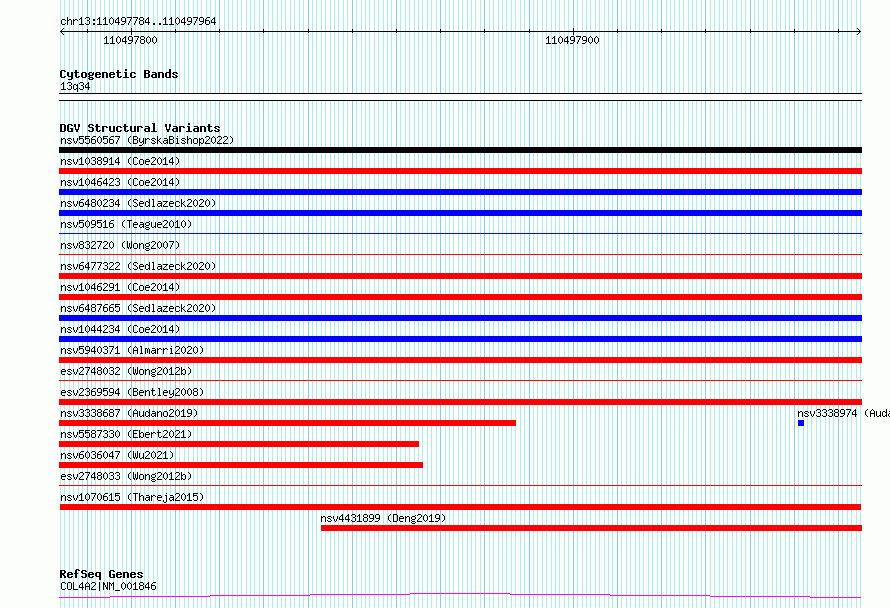890x608 pixels.
Task: Click the esv2369594 (Bentley2008) label
Action: [x=132, y=392]
